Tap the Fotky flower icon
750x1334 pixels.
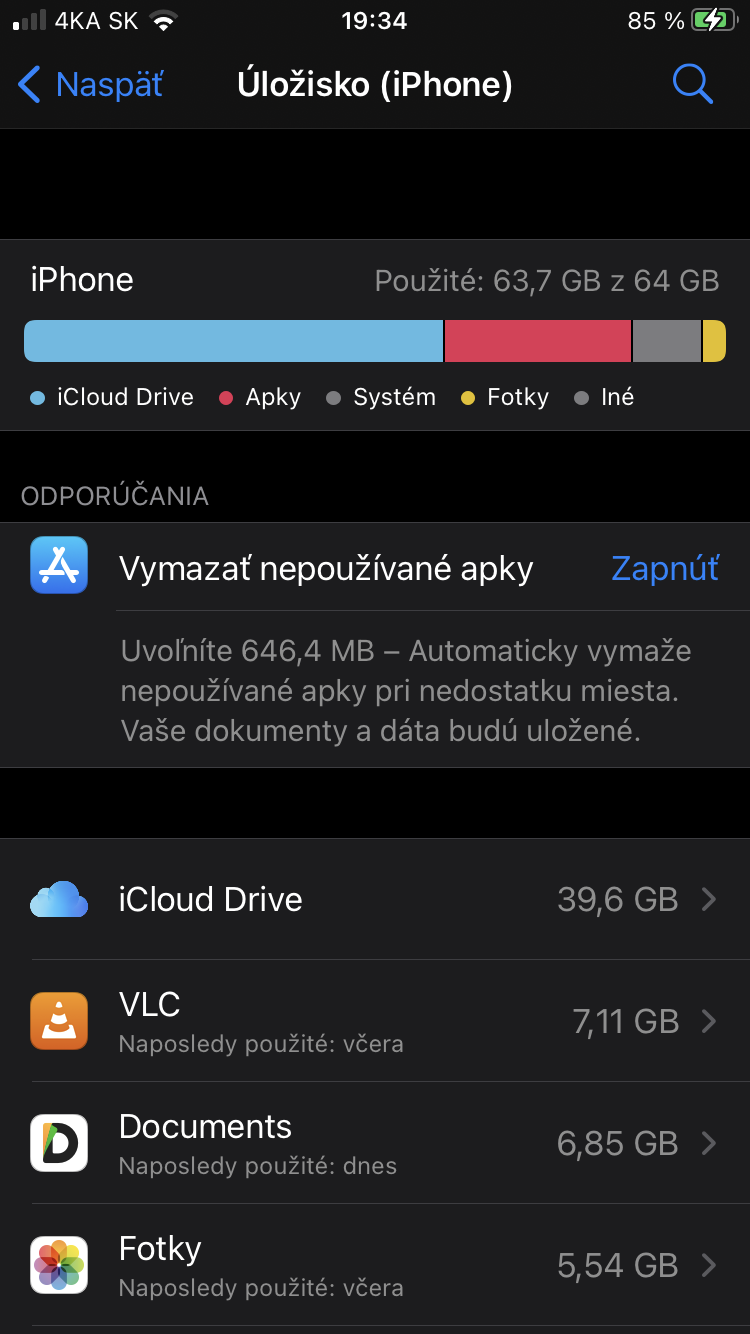point(59,1265)
